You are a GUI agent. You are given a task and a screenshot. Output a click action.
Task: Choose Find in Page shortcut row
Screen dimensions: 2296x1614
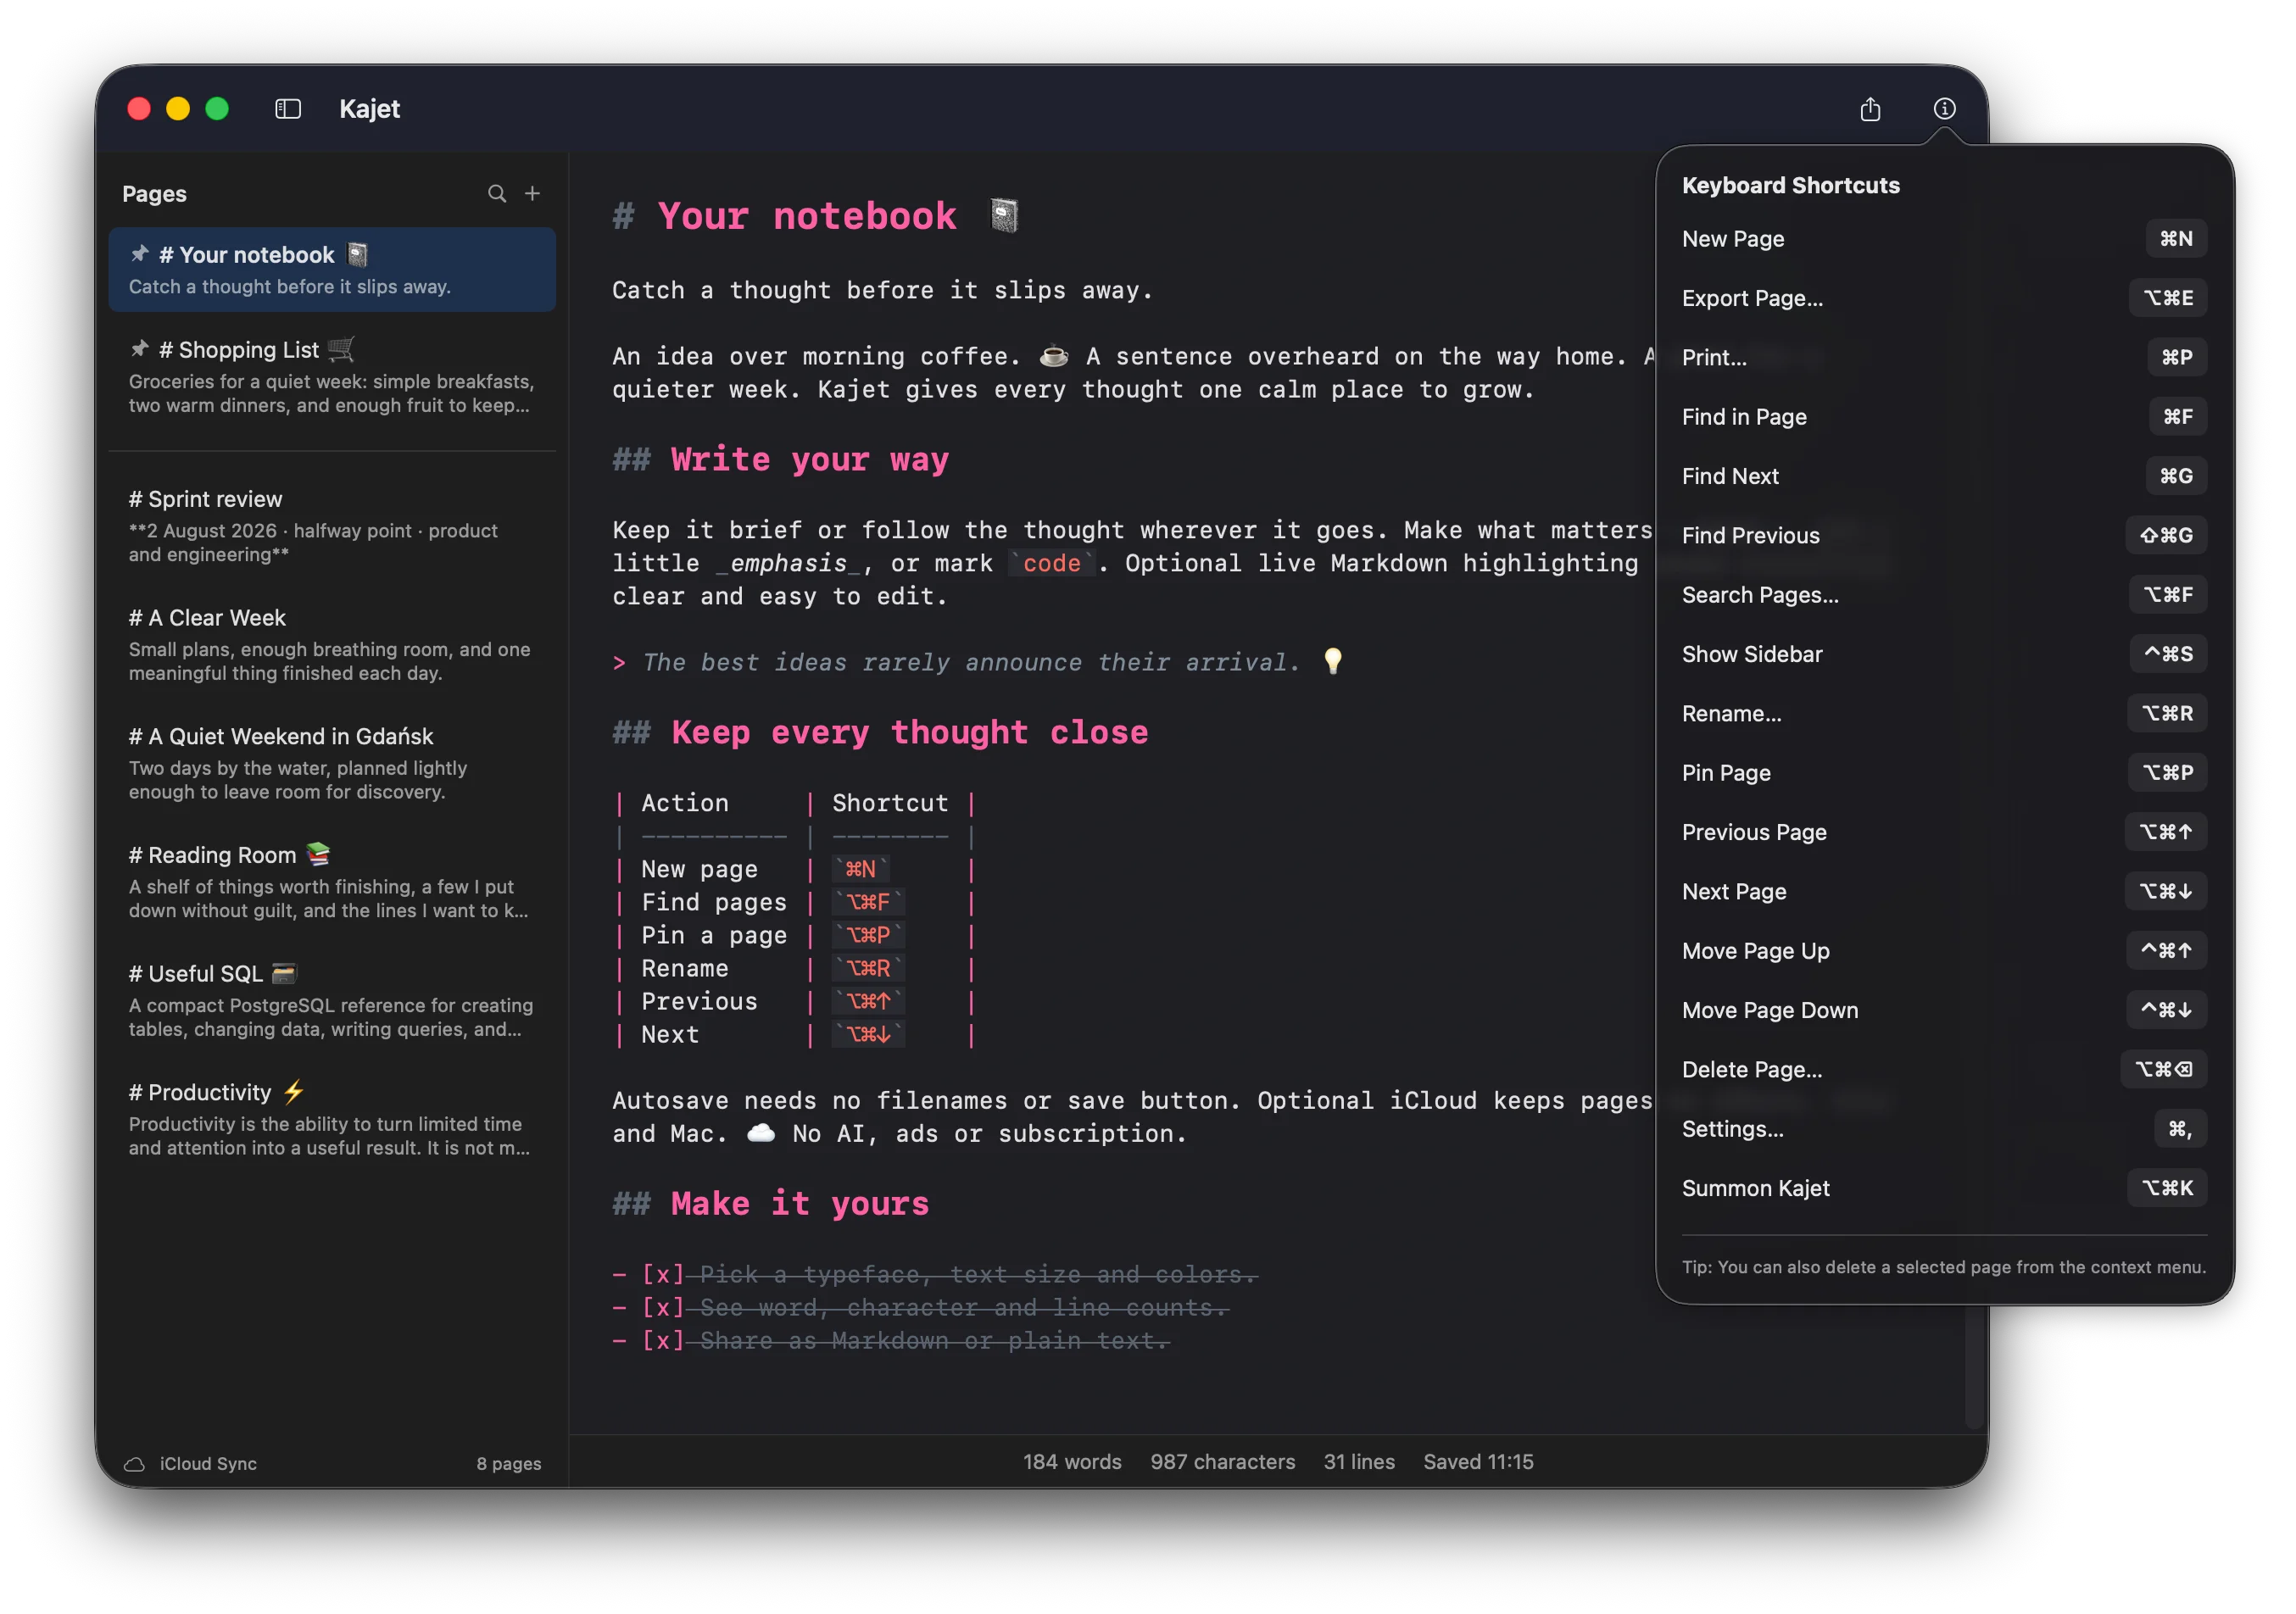(x=1944, y=417)
